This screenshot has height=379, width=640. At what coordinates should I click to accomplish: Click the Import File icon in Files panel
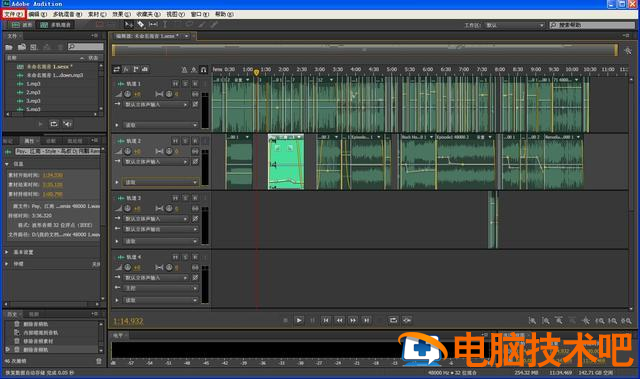(22, 47)
